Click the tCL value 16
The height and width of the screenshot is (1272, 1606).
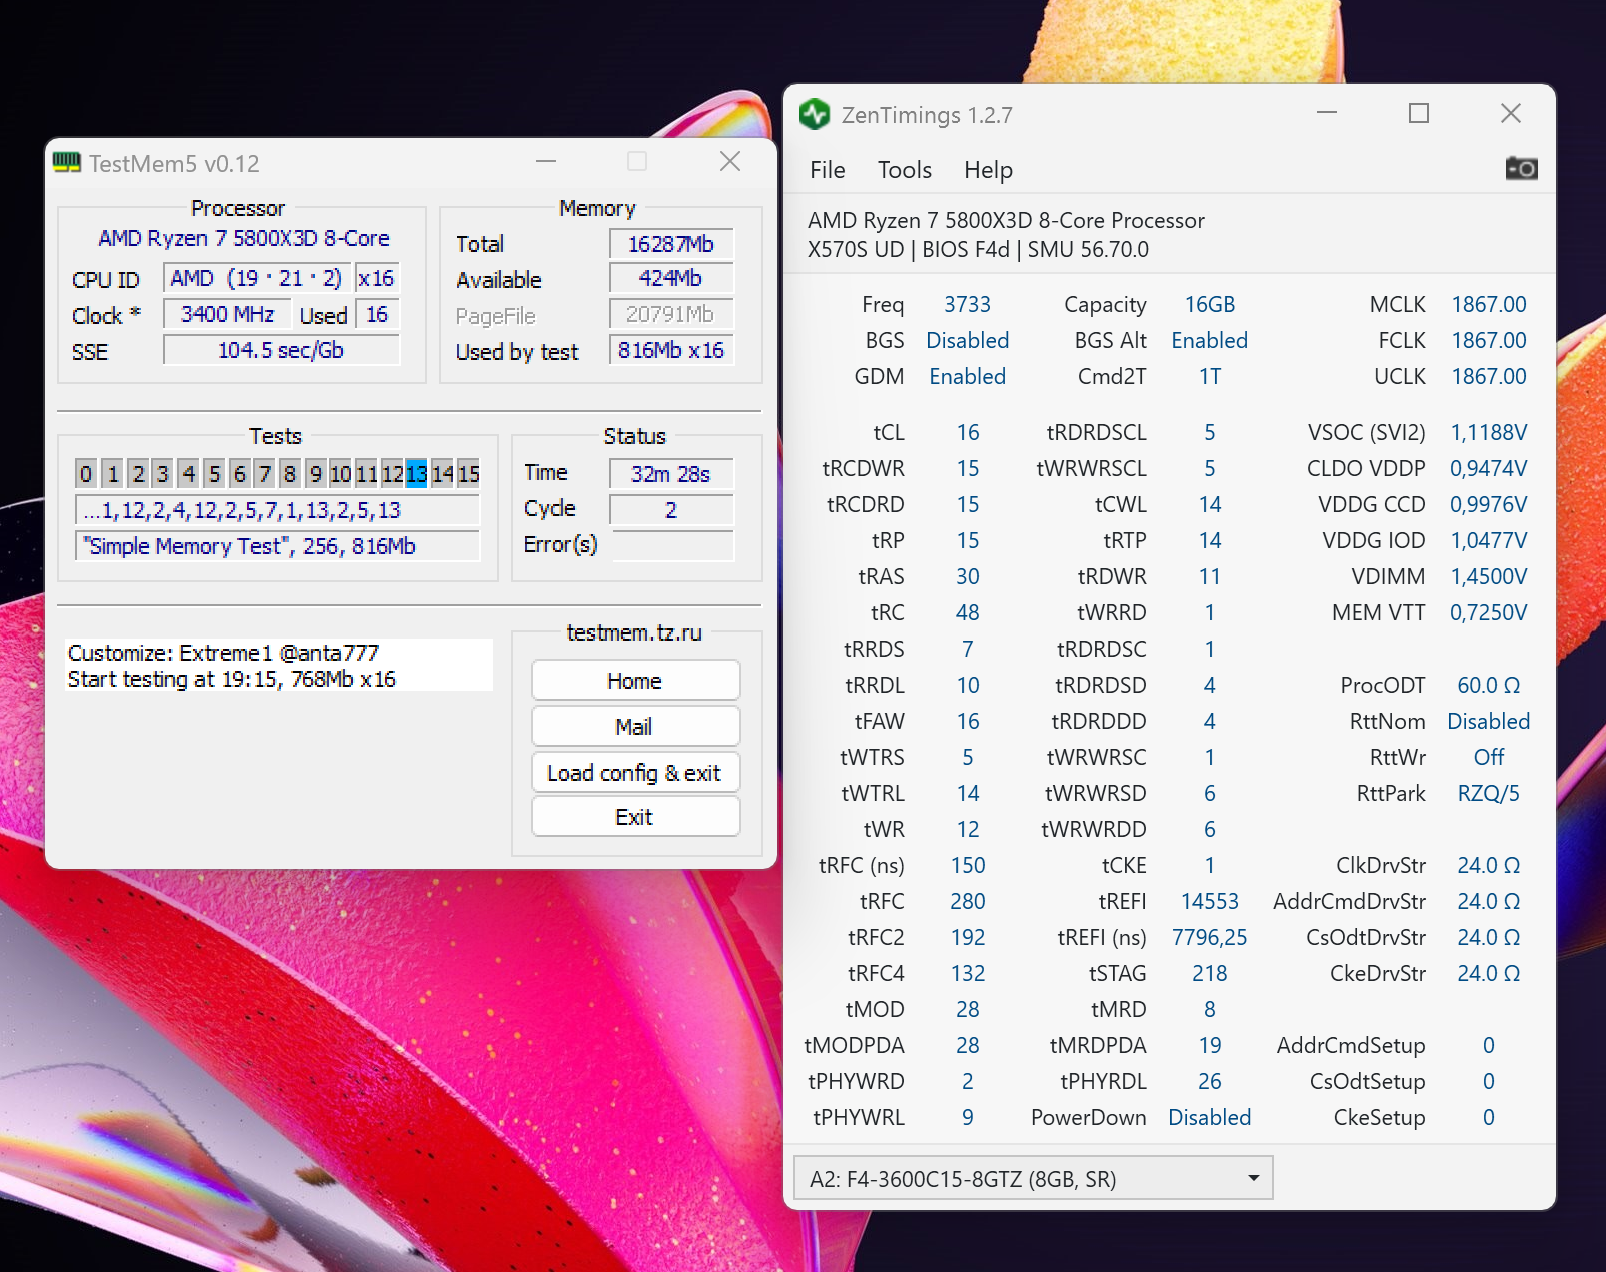pos(967,432)
